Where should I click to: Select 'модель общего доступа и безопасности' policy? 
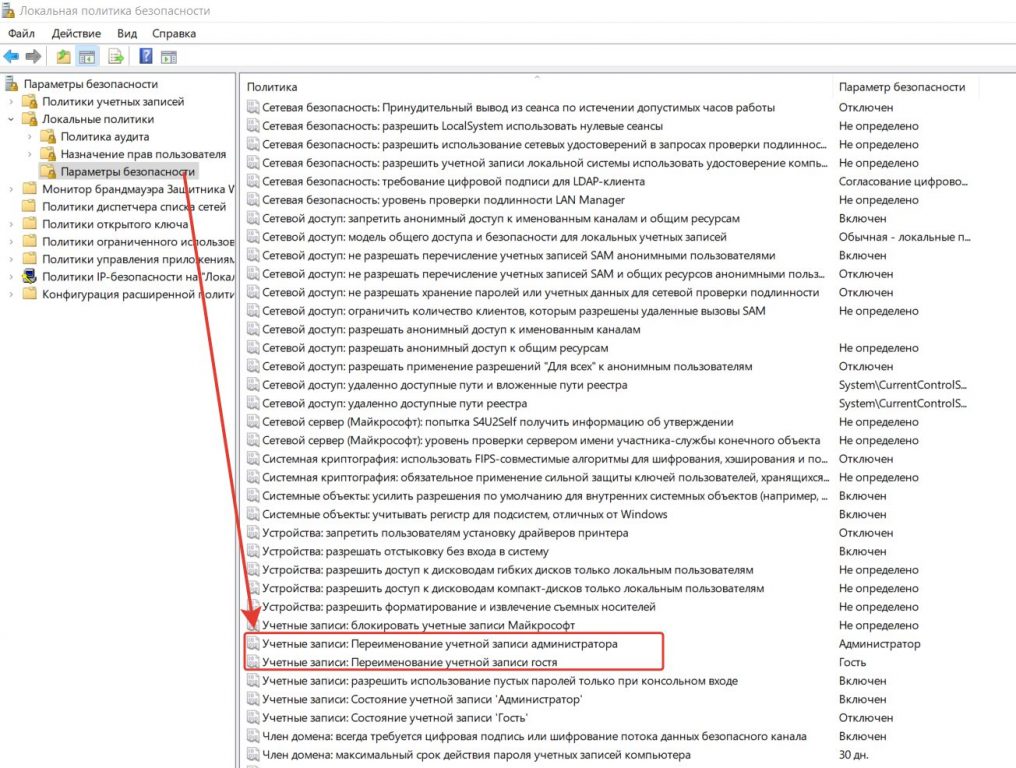tap(494, 237)
